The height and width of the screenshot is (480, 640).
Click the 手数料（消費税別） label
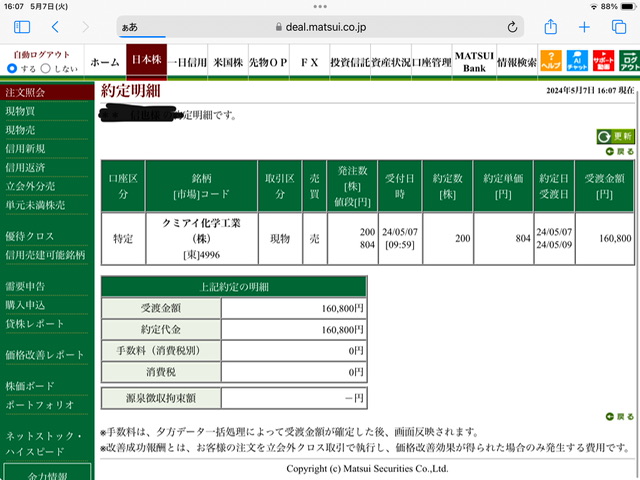161,351
